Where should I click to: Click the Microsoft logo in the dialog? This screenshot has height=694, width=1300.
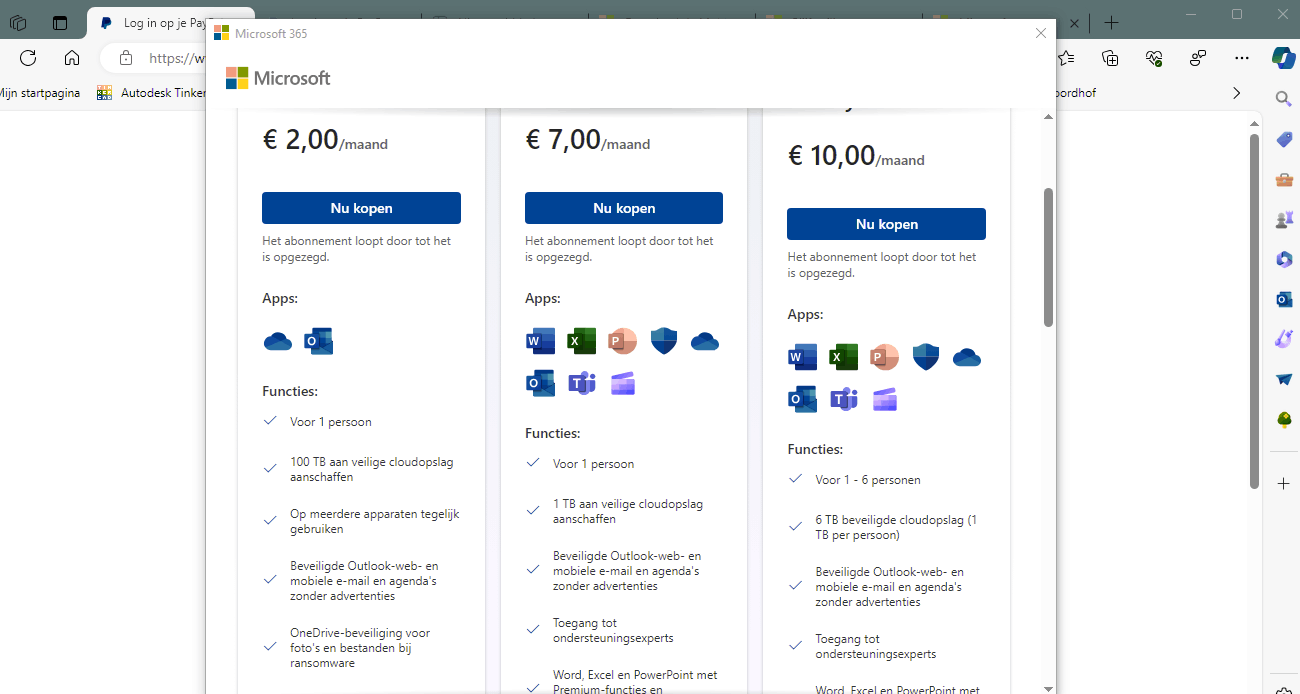pyautogui.click(x=278, y=78)
